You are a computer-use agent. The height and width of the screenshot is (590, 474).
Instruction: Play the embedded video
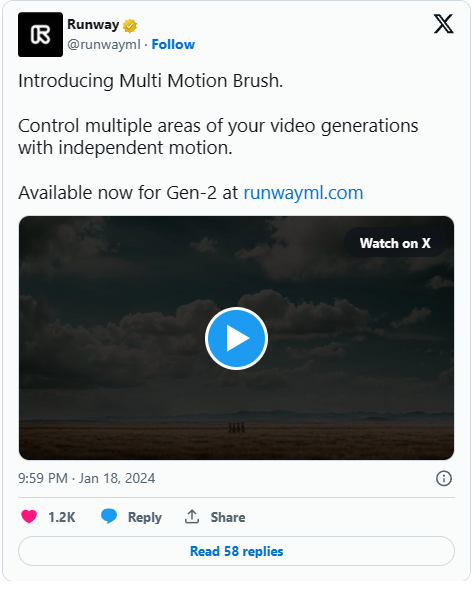tap(236, 338)
